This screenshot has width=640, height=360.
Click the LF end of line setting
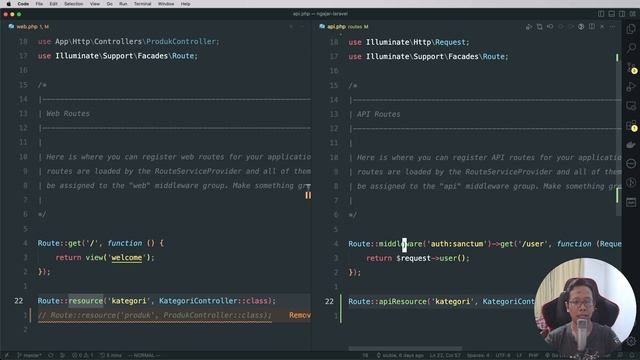(x=519, y=356)
